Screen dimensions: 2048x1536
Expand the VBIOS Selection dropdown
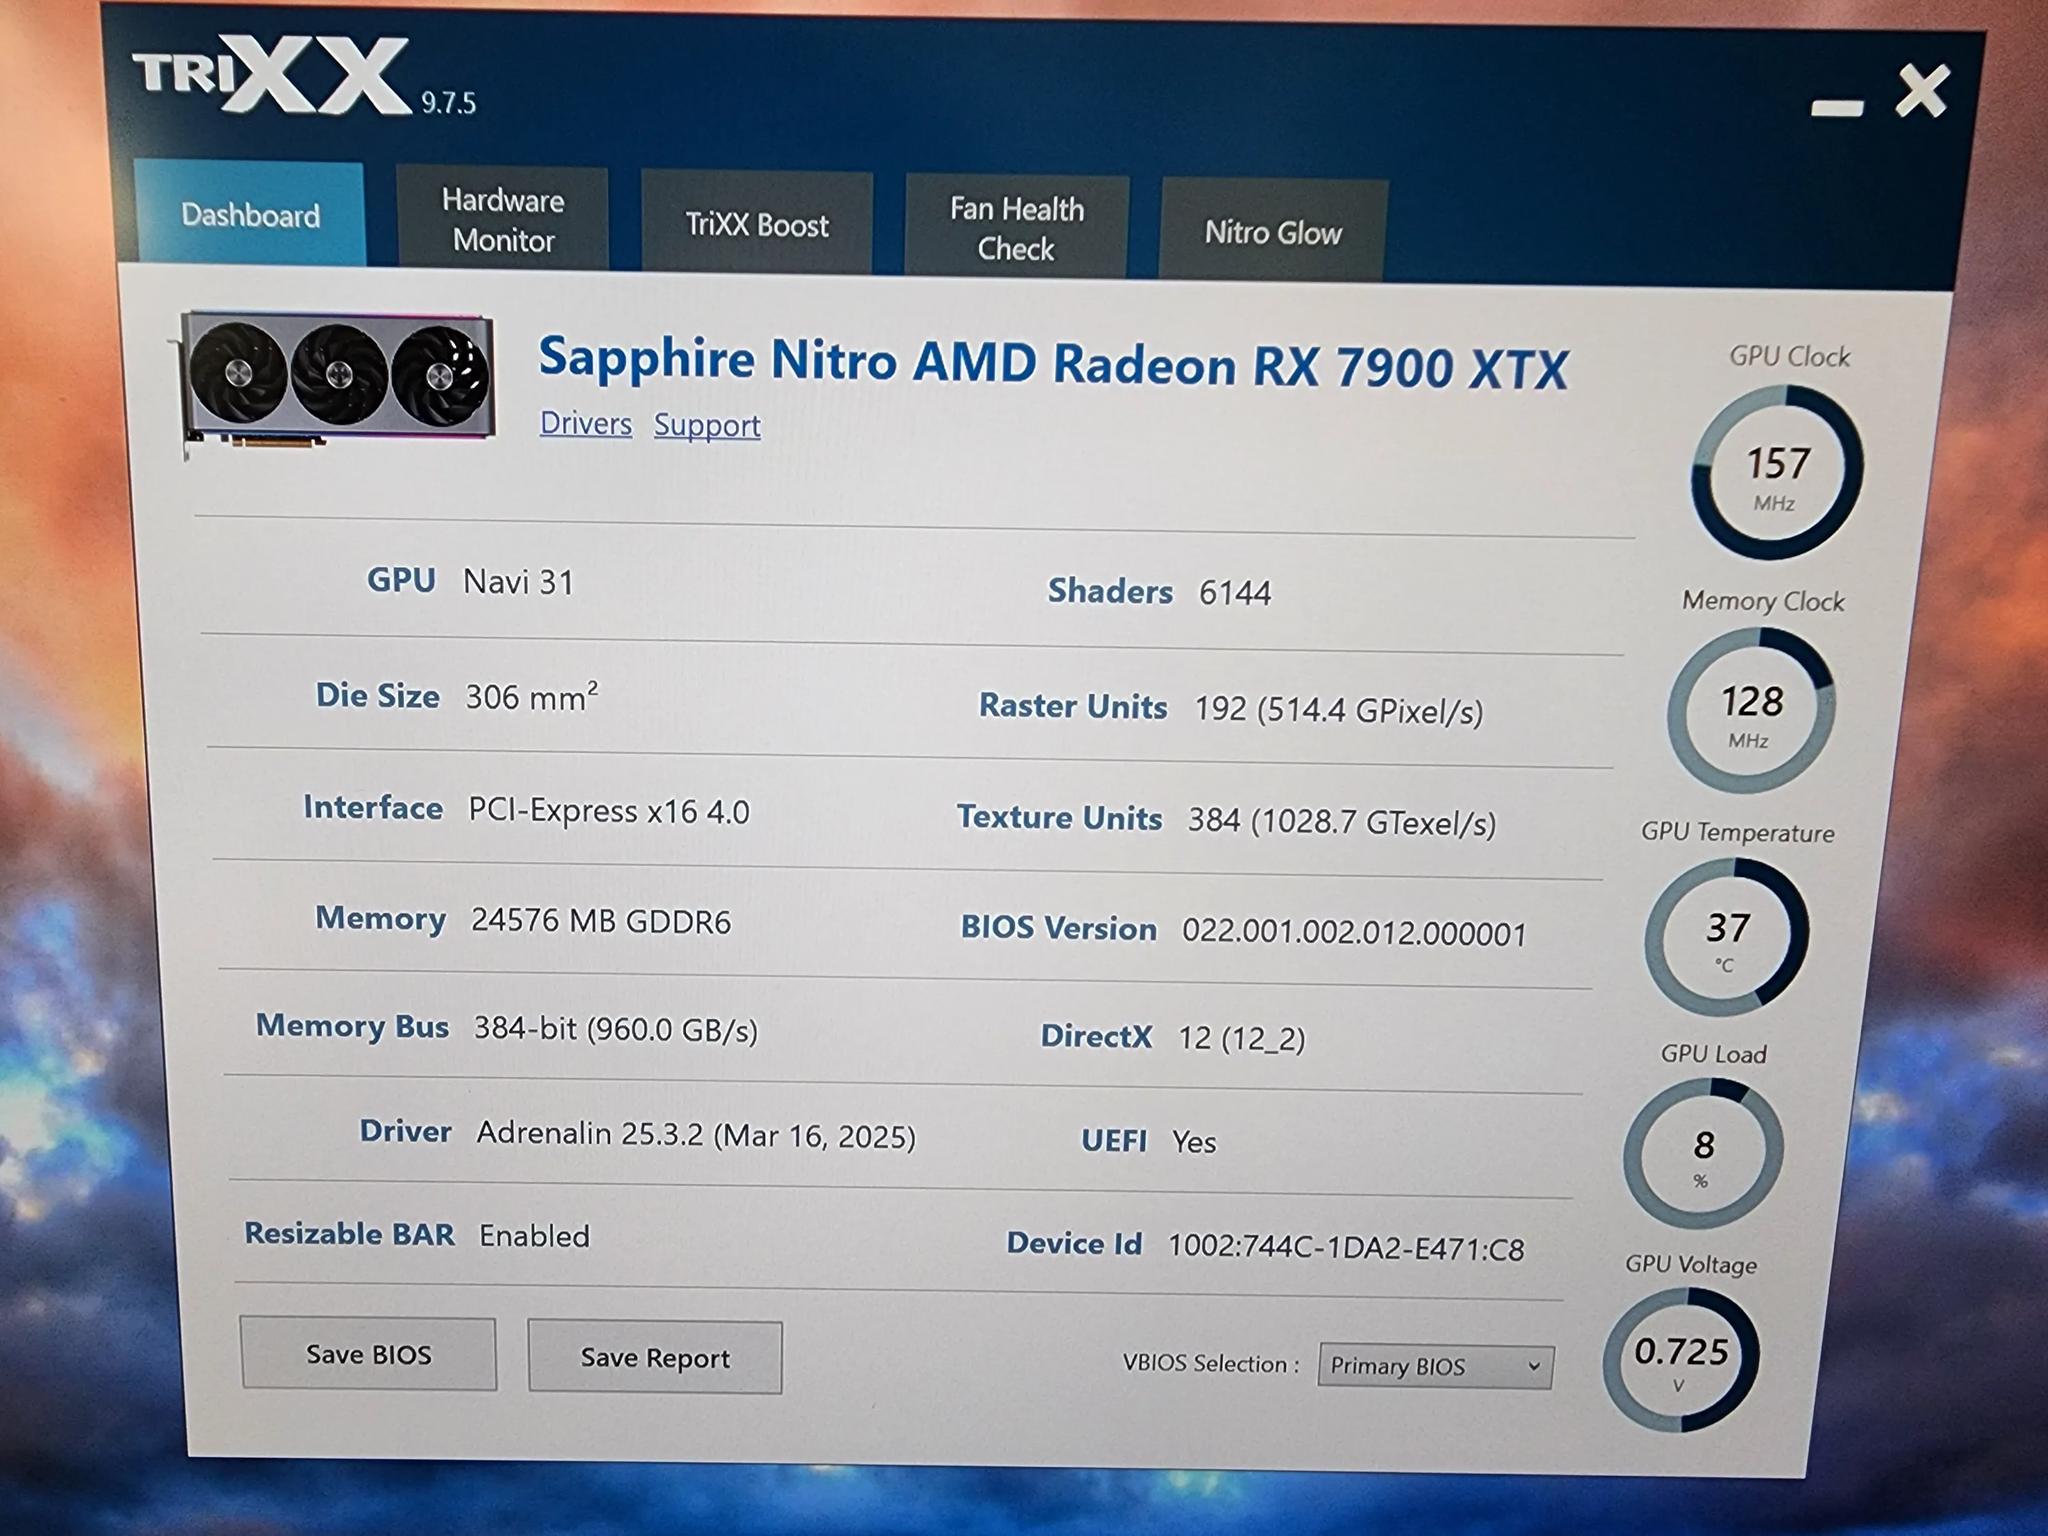coord(1435,1366)
